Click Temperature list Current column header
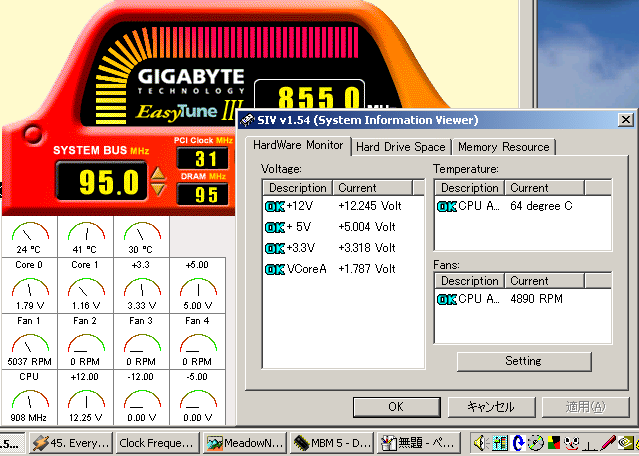The image size is (639, 456). pyautogui.click(x=544, y=188)
